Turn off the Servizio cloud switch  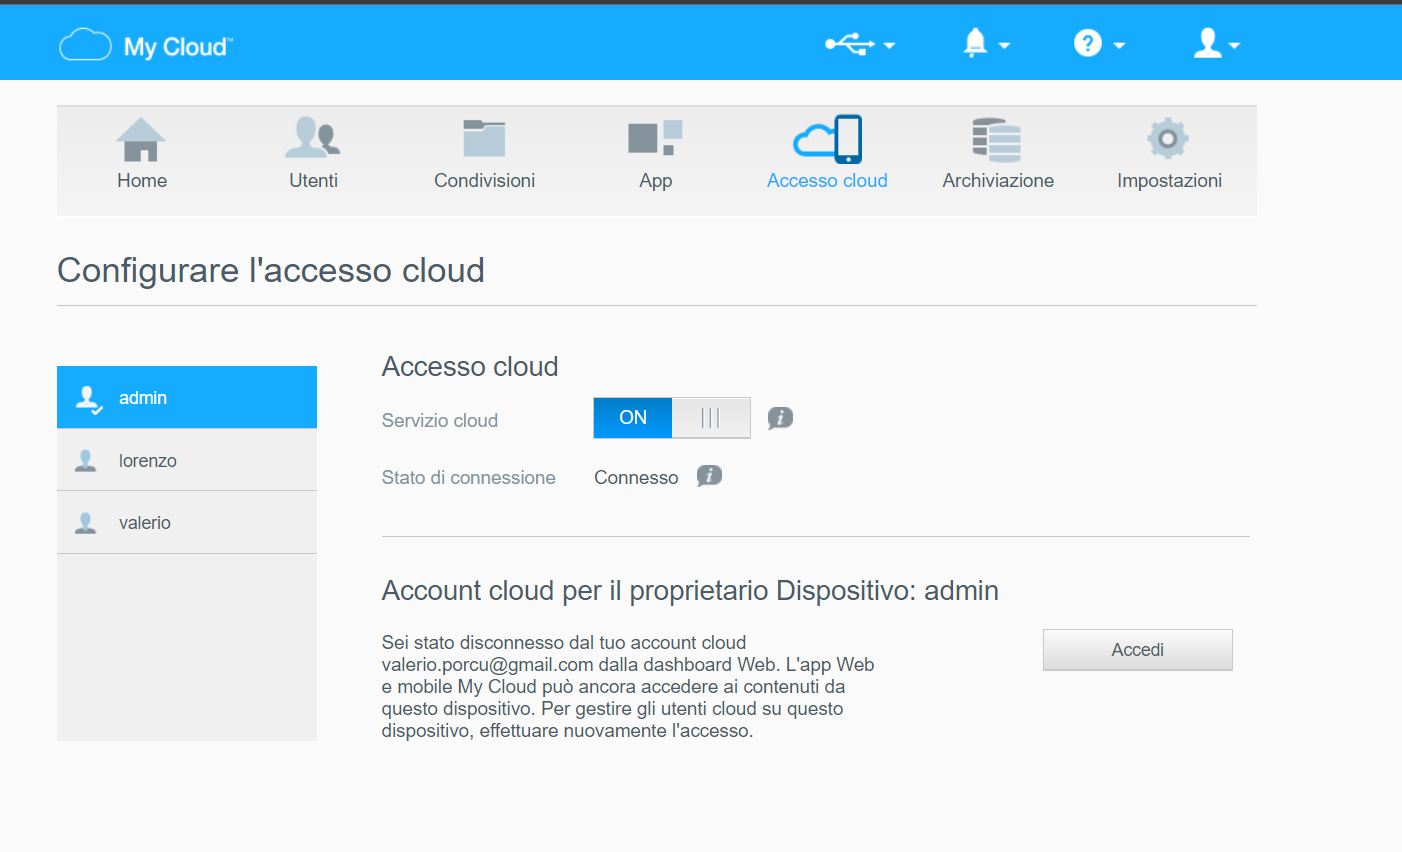click(x=672, y=418)
